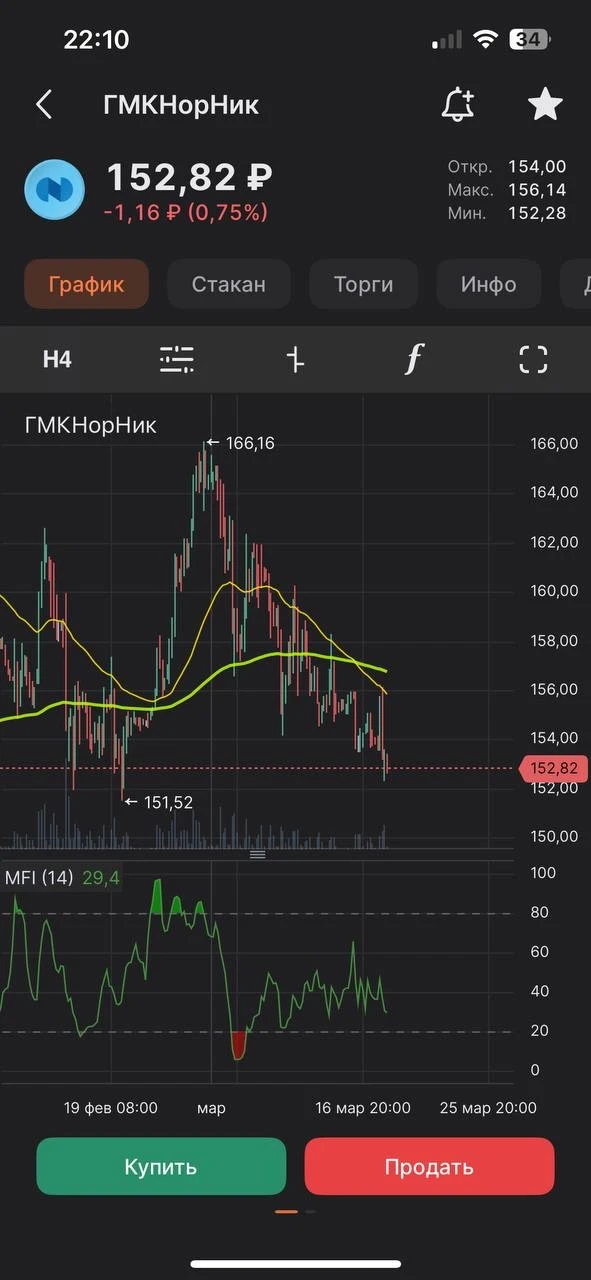Viewport: 591px width, 1280px height.
Task: Tap the ГМКНорНик page title
Action: [x=181, y=105]
